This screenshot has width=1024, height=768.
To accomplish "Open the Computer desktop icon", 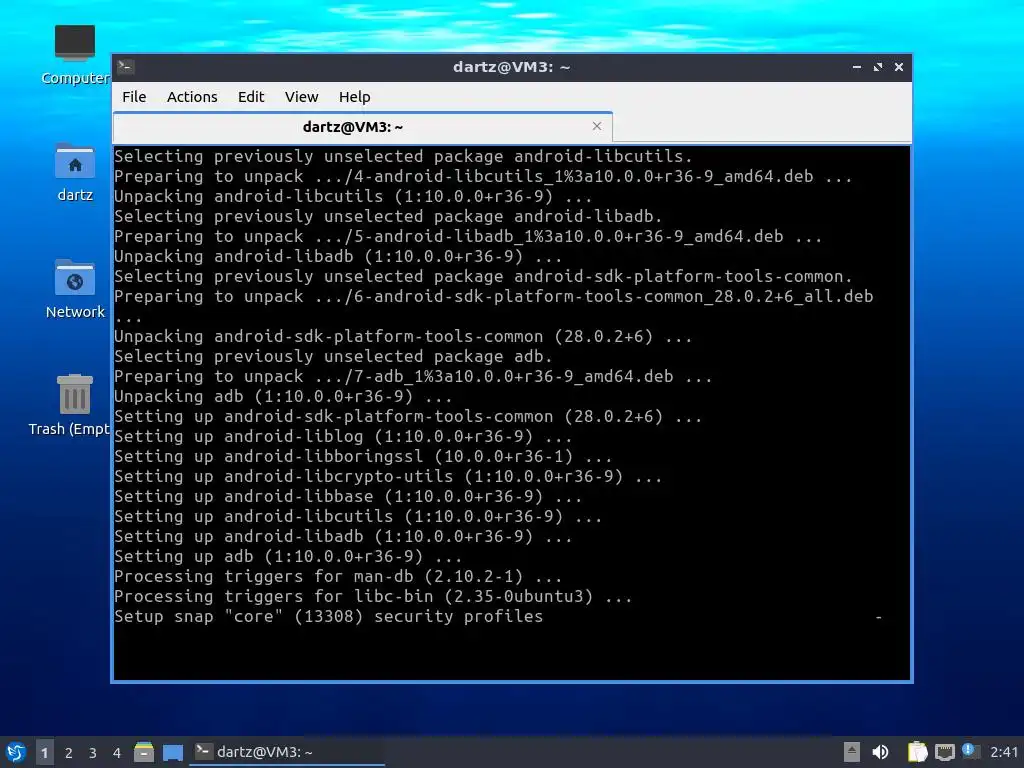I will (74, 55).
